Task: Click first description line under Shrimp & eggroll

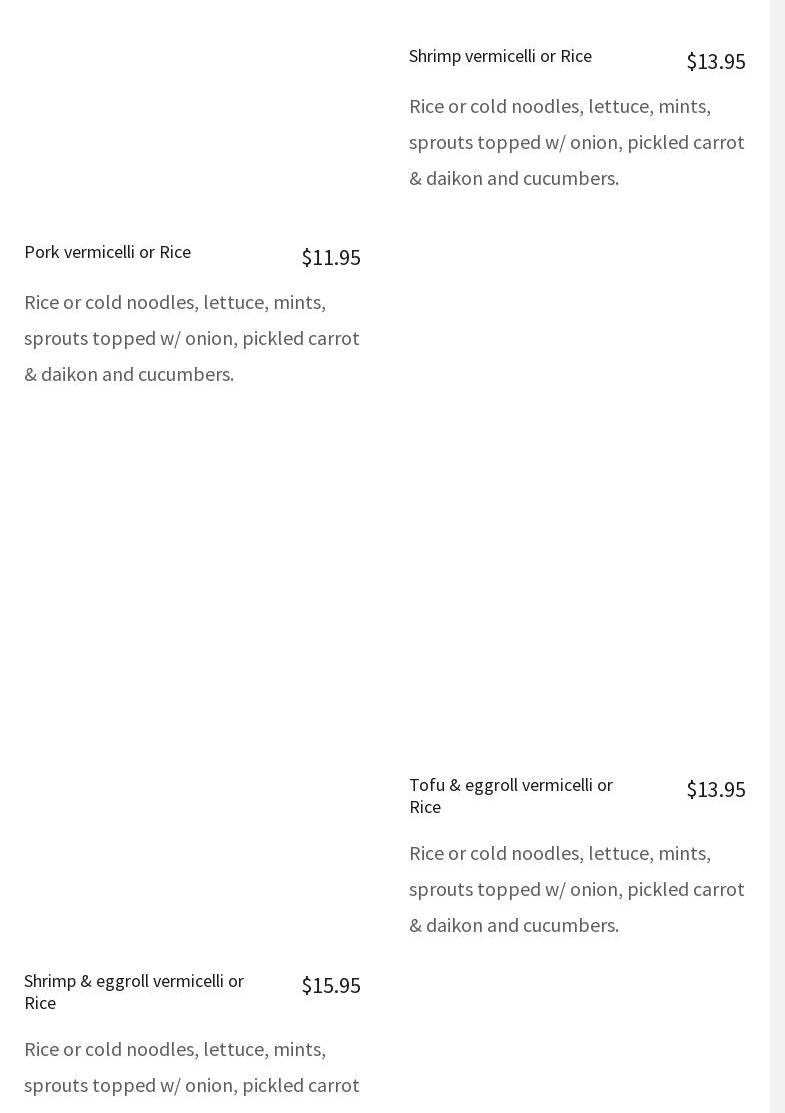Action: tap(175, 1049)
